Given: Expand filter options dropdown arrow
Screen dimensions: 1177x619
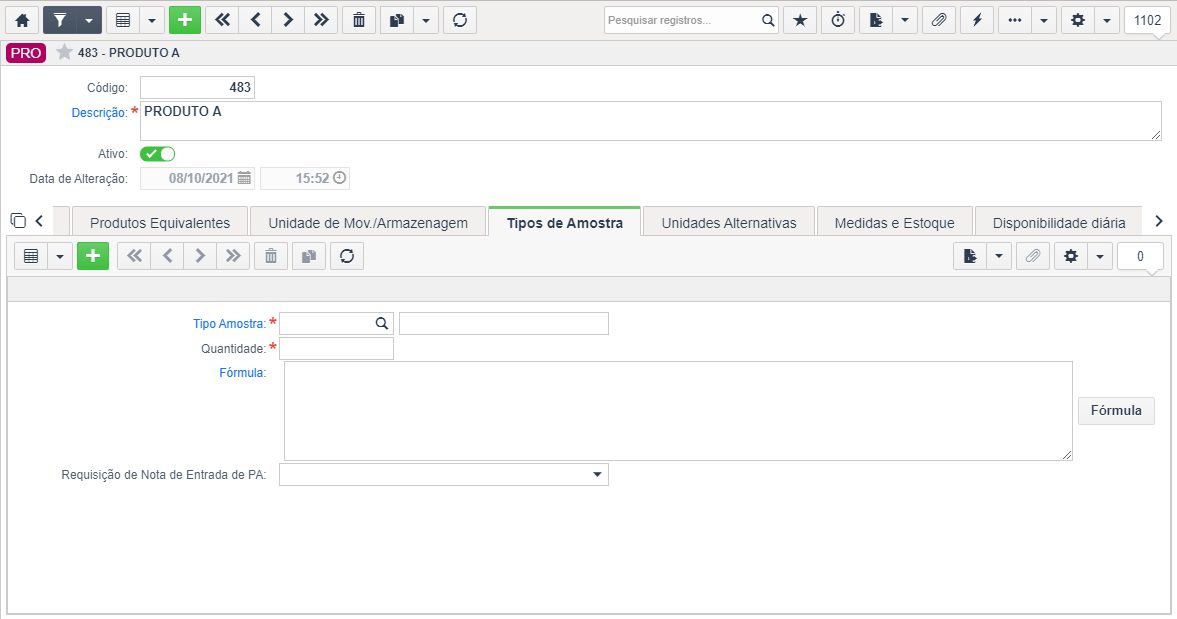Looking at the screenshot, I should 89,20.
